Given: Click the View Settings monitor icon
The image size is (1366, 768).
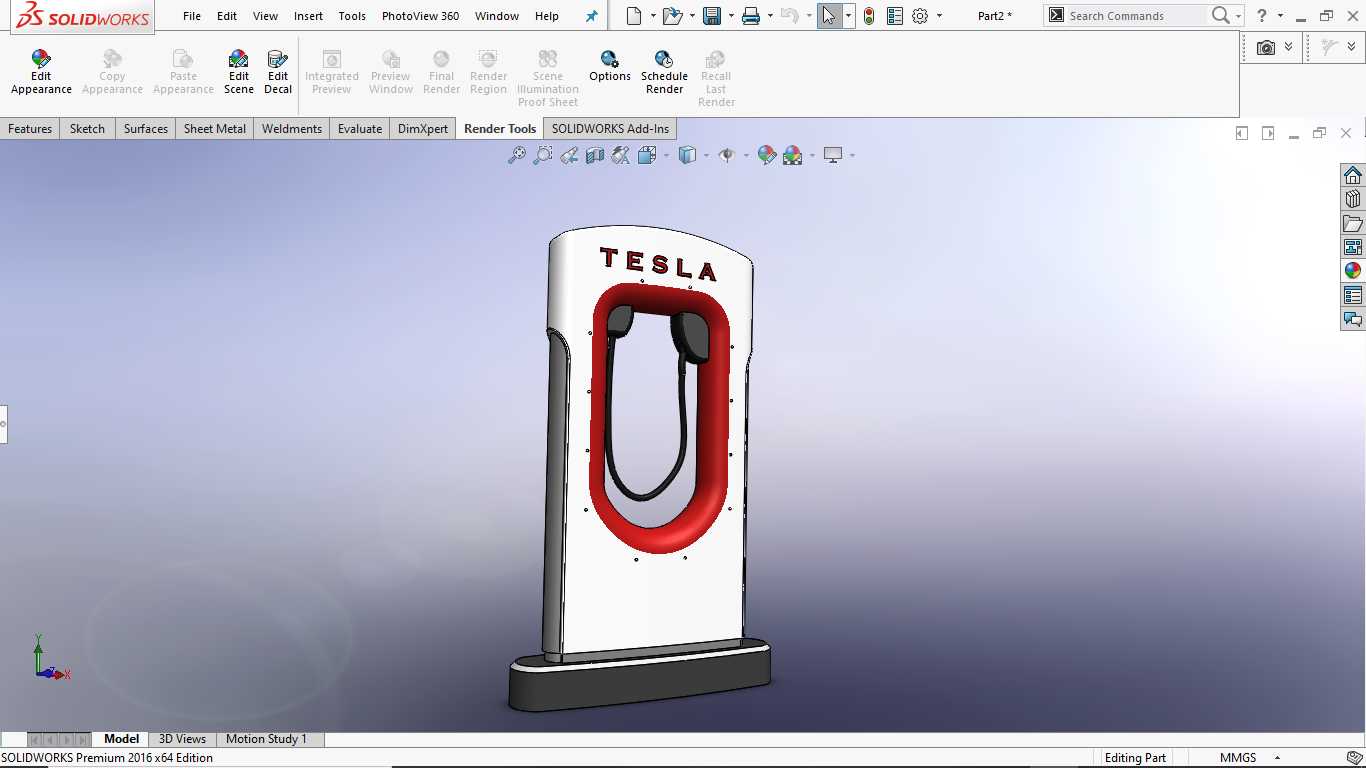Looking at the screenshot, I should tap(833, 155).
